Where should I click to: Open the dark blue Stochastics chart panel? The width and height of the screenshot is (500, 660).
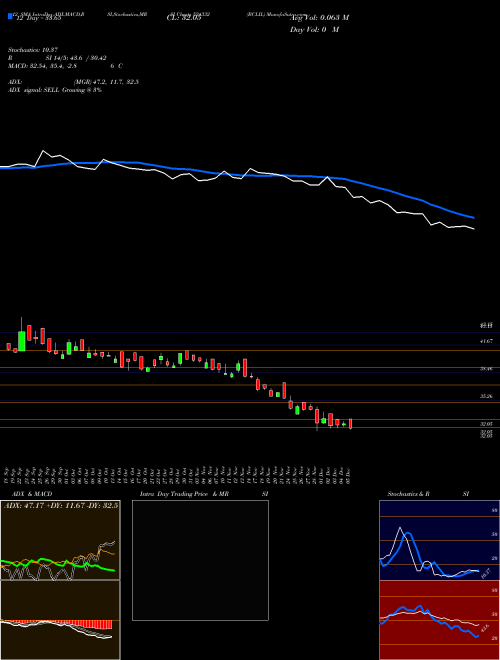coord(439,540)
